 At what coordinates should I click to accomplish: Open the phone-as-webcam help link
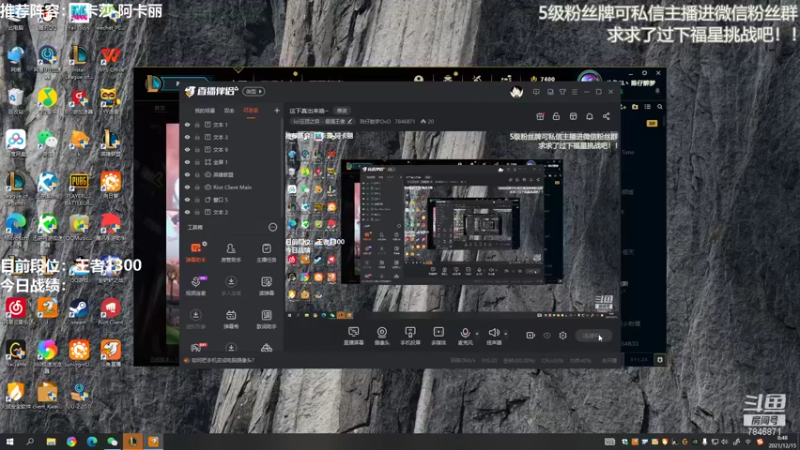click(x=222, y=360)
